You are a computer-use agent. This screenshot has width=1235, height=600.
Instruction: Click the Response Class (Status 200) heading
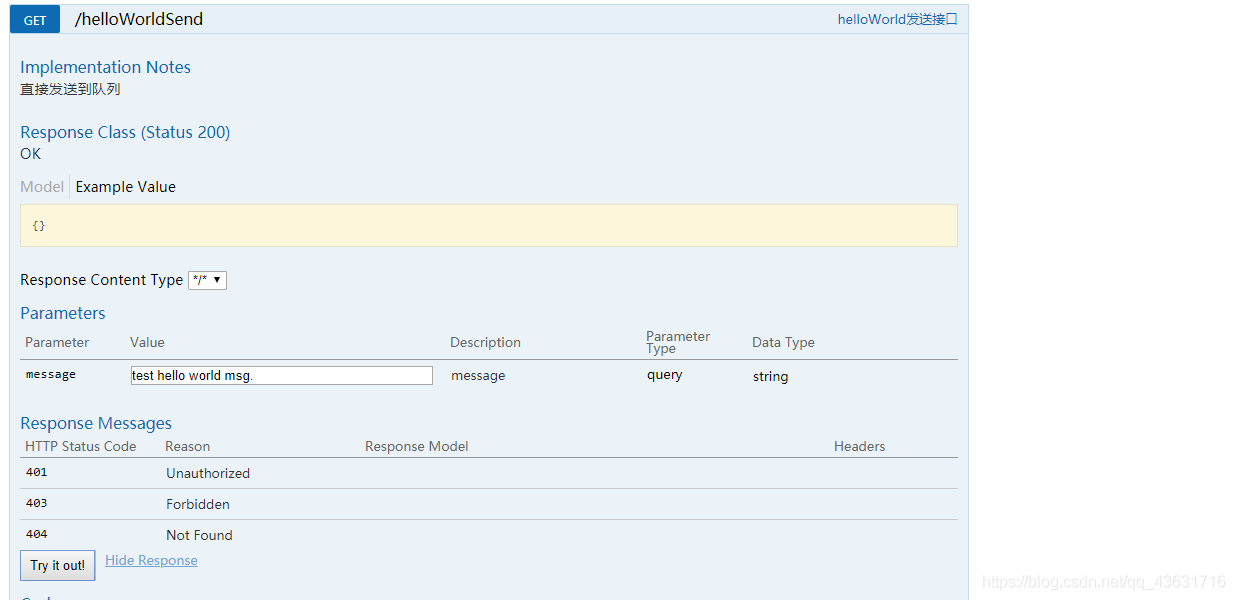coord(125,132)
